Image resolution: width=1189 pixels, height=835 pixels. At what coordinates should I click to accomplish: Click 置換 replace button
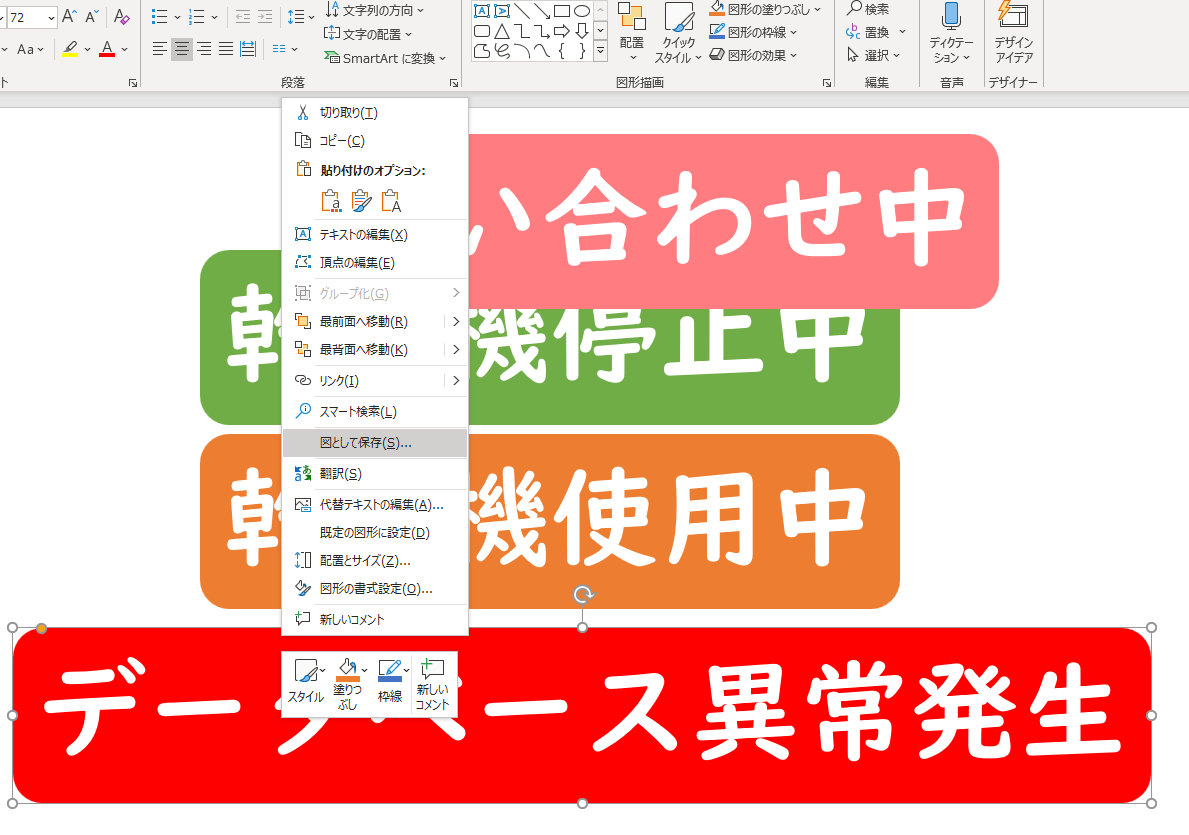click(x=876, y=33)
